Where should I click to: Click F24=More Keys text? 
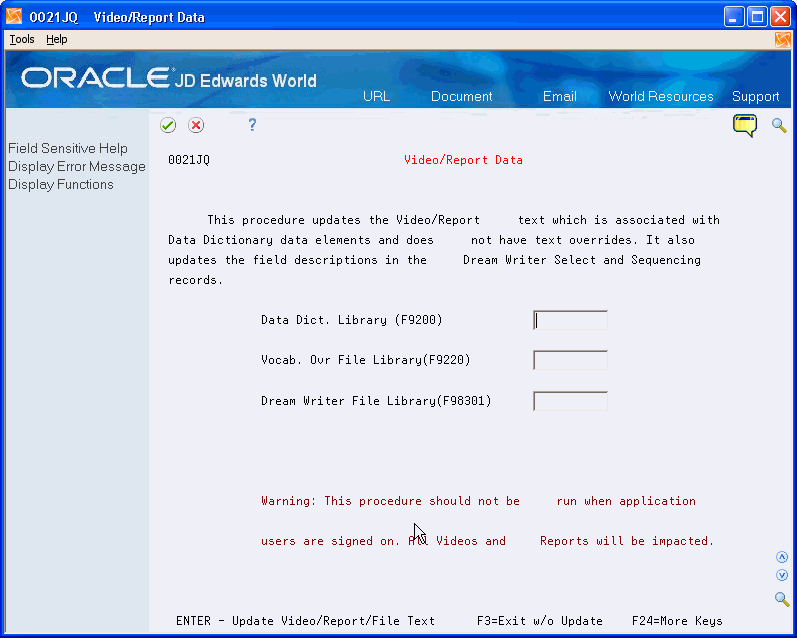point(677,621)
